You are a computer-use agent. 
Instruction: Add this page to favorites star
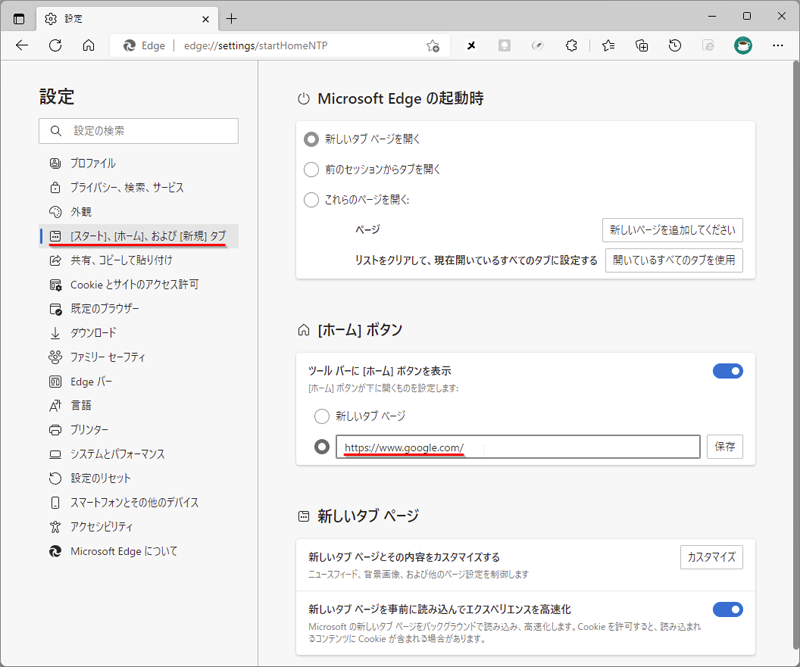(433, 46)
